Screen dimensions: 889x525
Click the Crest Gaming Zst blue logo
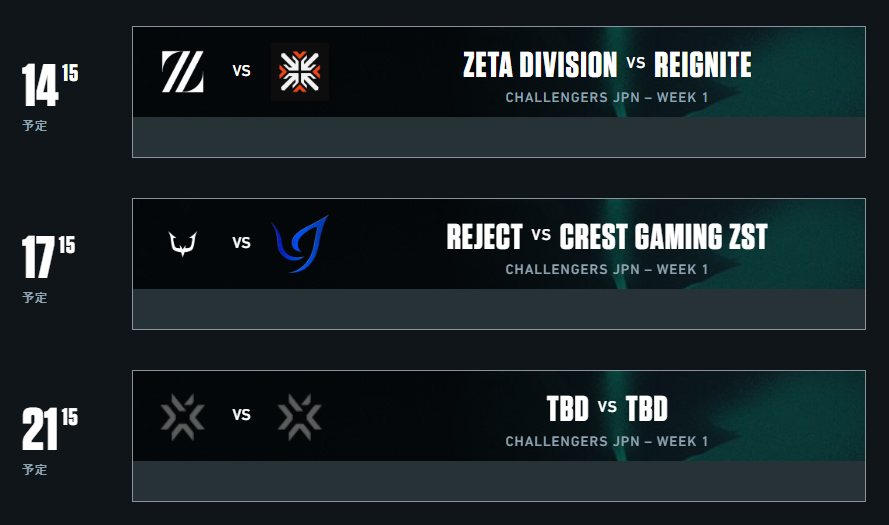pos(300,244)
